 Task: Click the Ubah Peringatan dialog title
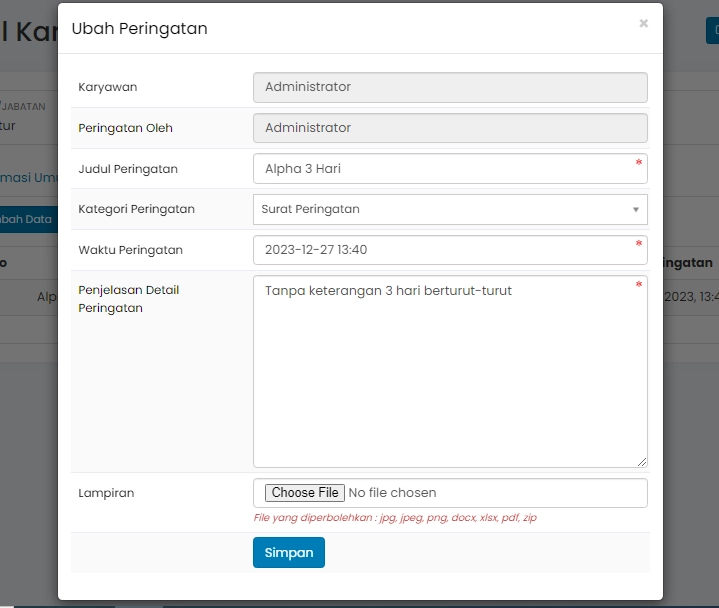click(x=139, y=29)
